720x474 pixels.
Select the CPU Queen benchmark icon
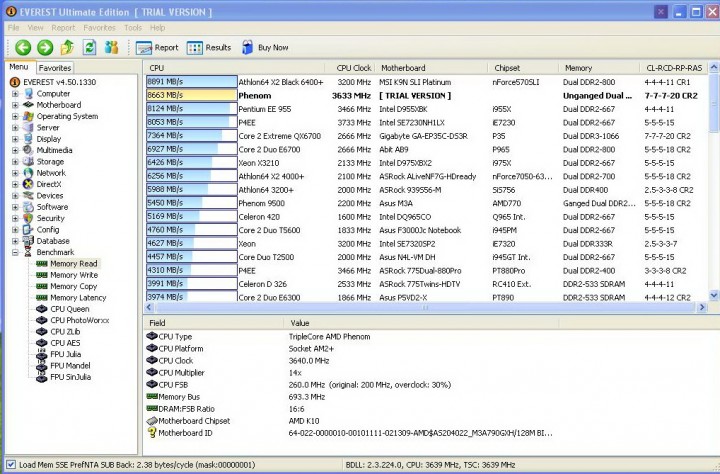coord(42,309)
